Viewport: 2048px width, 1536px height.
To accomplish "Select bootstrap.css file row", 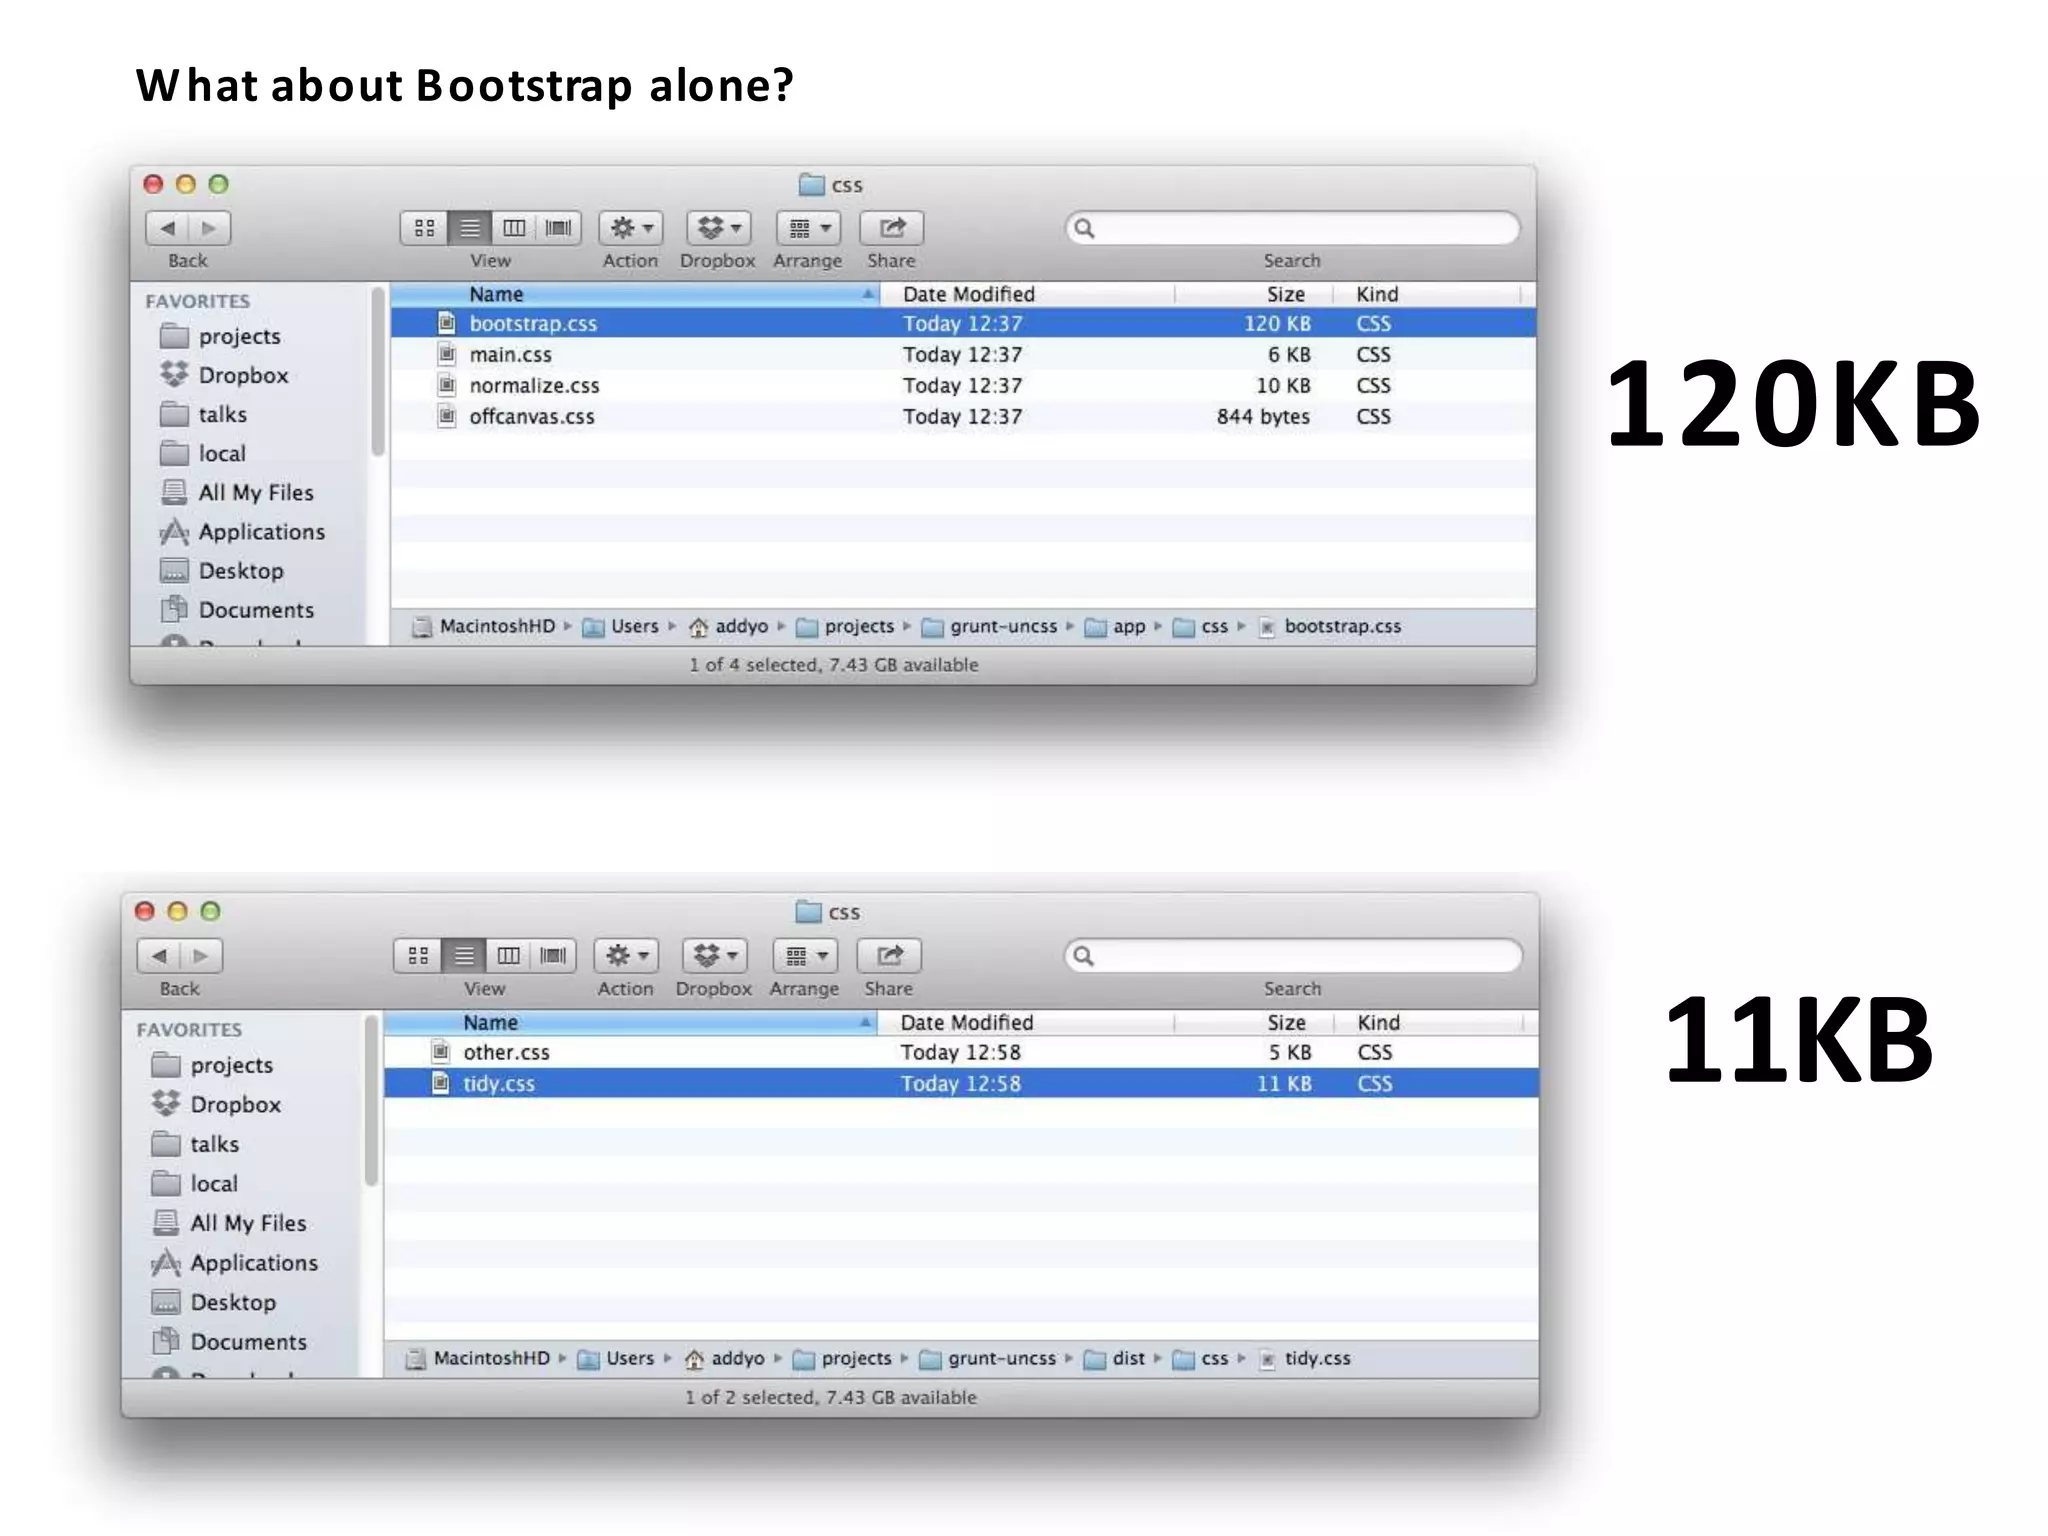I will 963,323.
